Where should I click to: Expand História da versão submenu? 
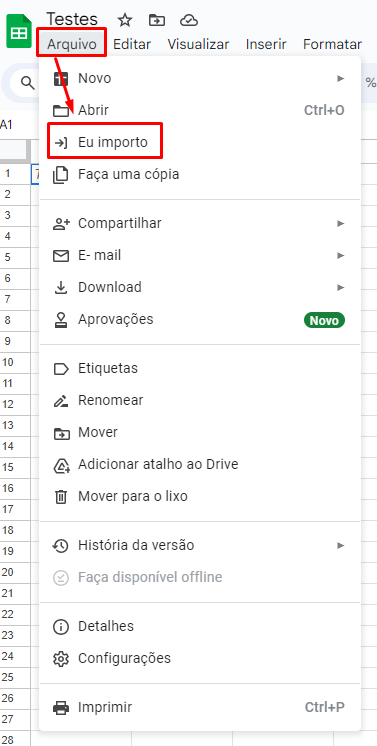point(340,545)
